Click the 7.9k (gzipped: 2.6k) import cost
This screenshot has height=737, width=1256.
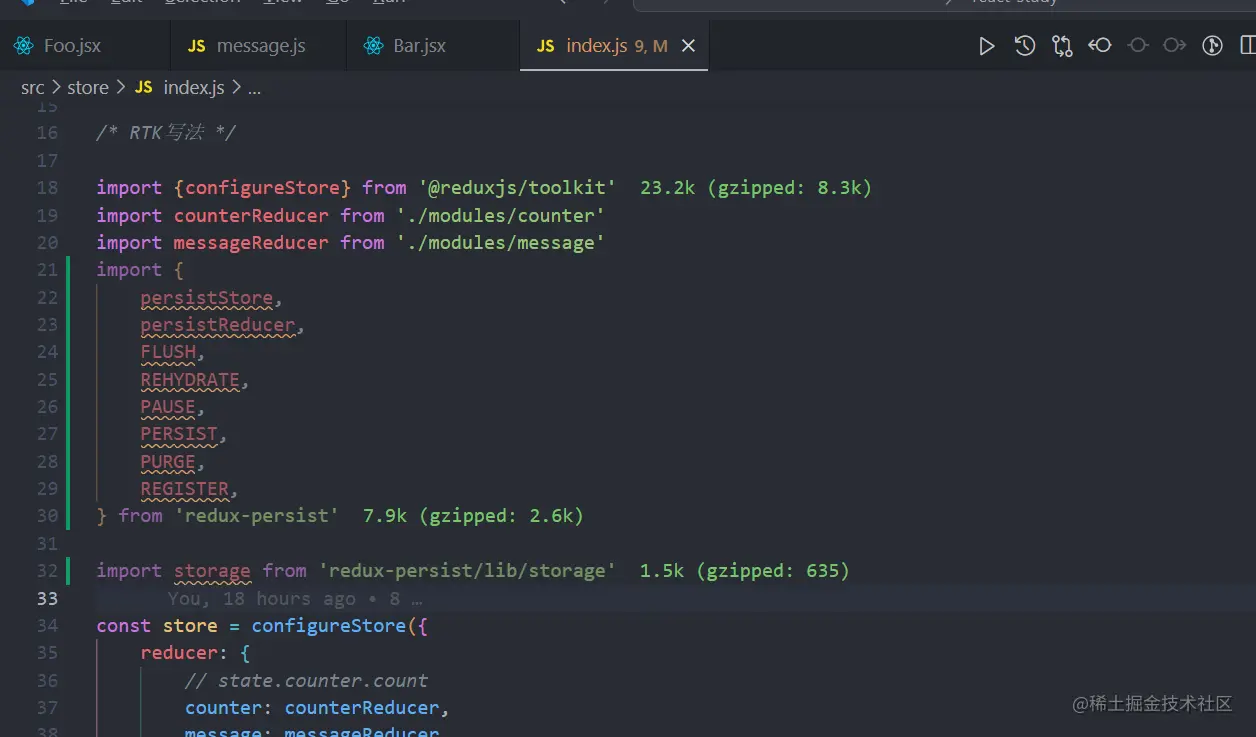[473, 516]
